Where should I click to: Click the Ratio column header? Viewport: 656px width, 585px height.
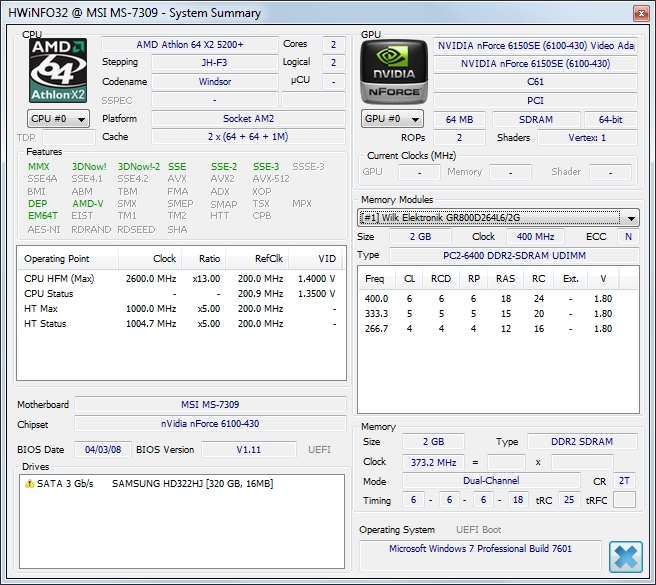[x=204, y=259]
